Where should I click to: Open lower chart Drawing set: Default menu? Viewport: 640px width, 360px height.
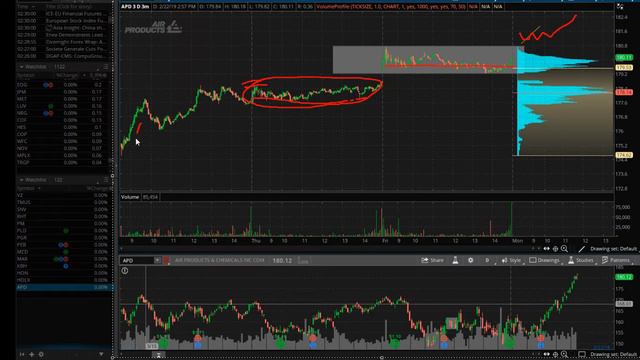[x=613, y=354]
